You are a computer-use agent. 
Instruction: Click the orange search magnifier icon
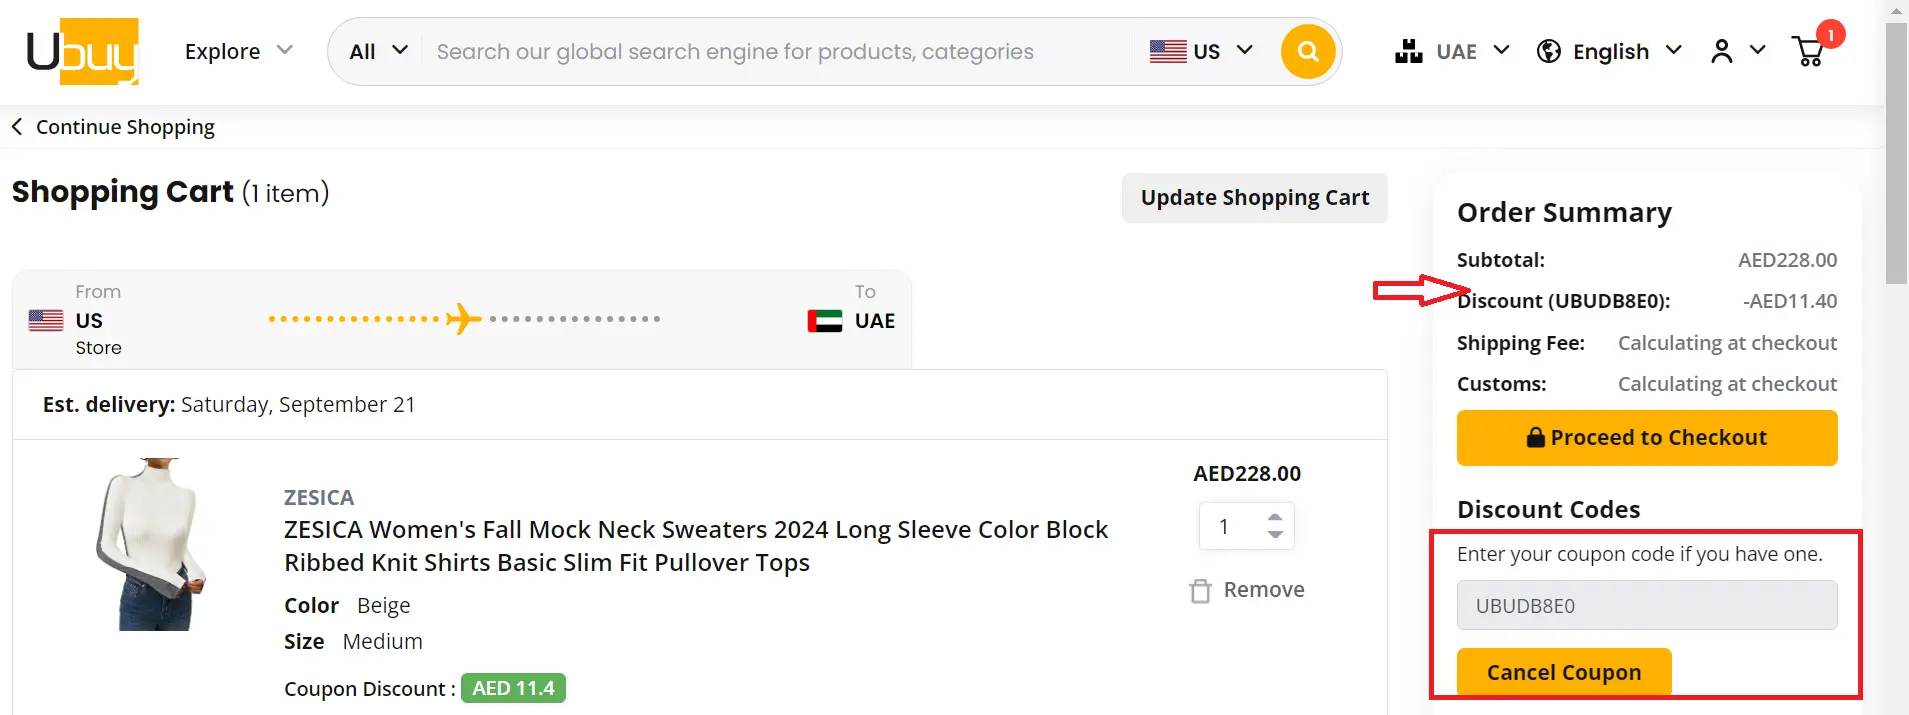[1308, 51]
